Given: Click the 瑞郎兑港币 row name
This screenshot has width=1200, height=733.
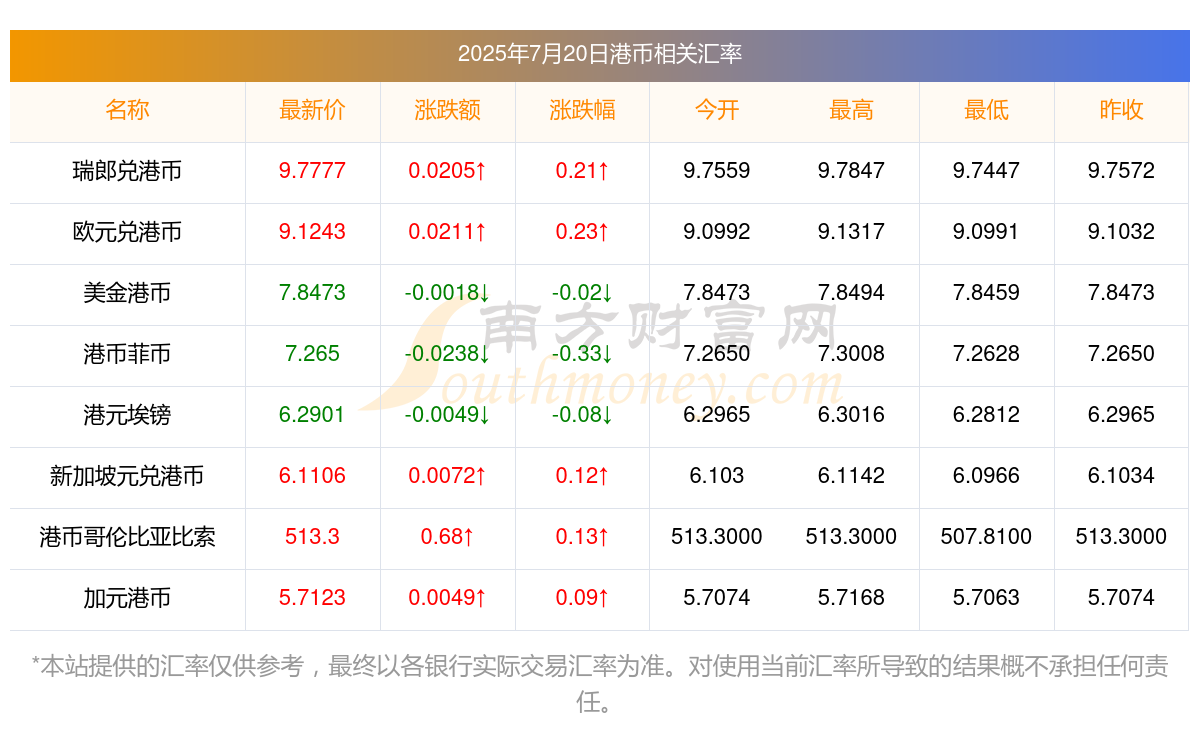Looking at the screenshot, I should (127, 171).
